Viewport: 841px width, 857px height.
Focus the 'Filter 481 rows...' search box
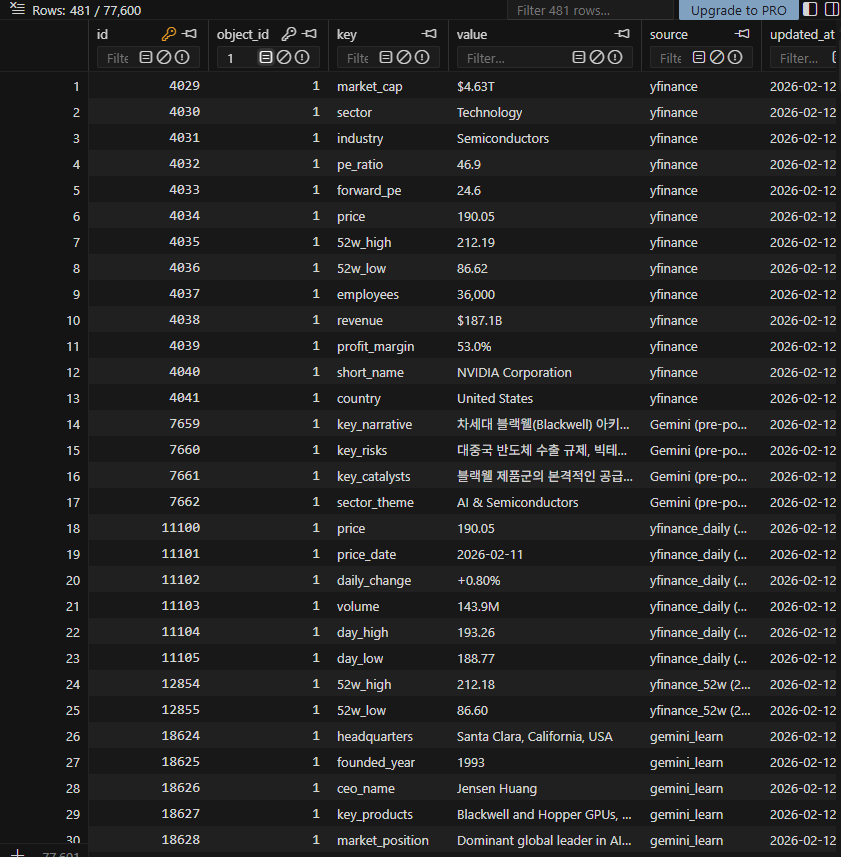point(590,10)
